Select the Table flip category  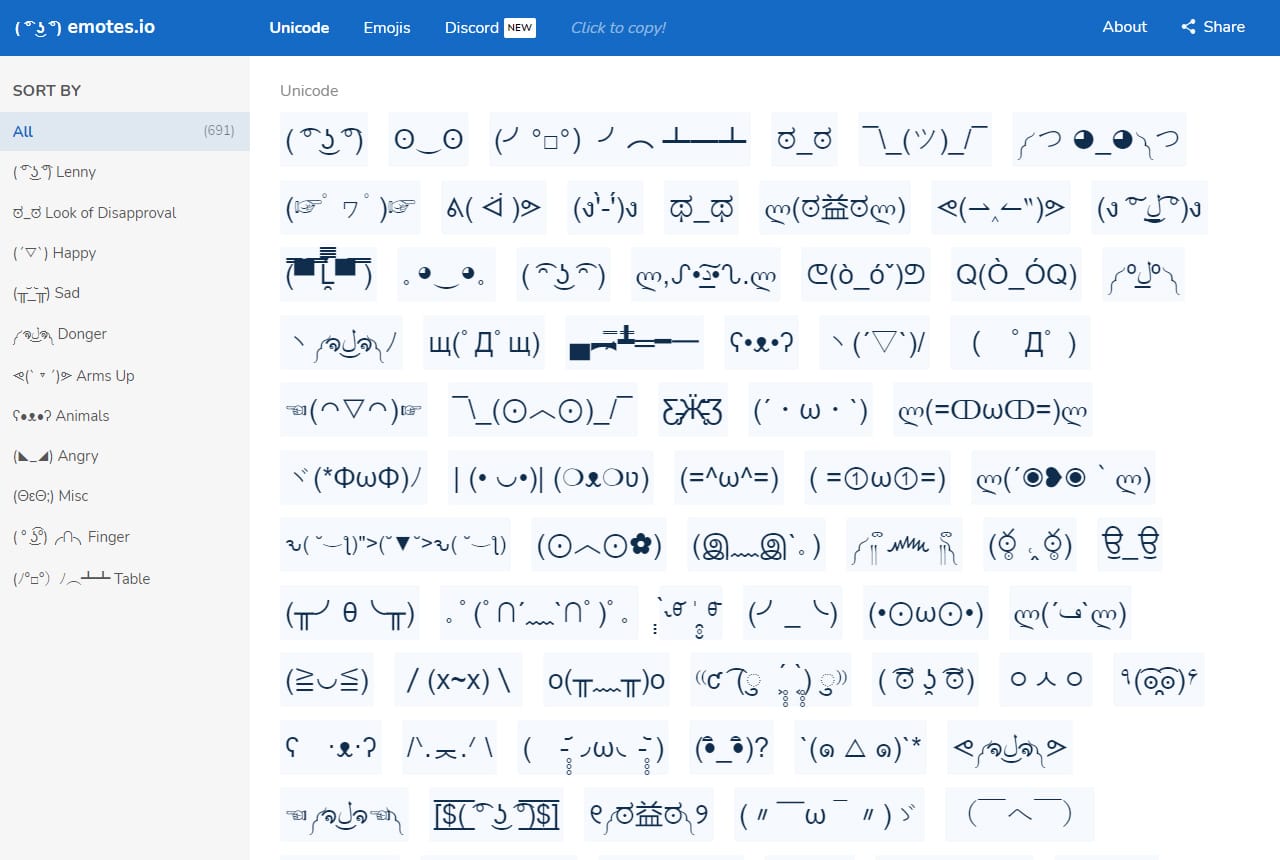pos(85,578)
